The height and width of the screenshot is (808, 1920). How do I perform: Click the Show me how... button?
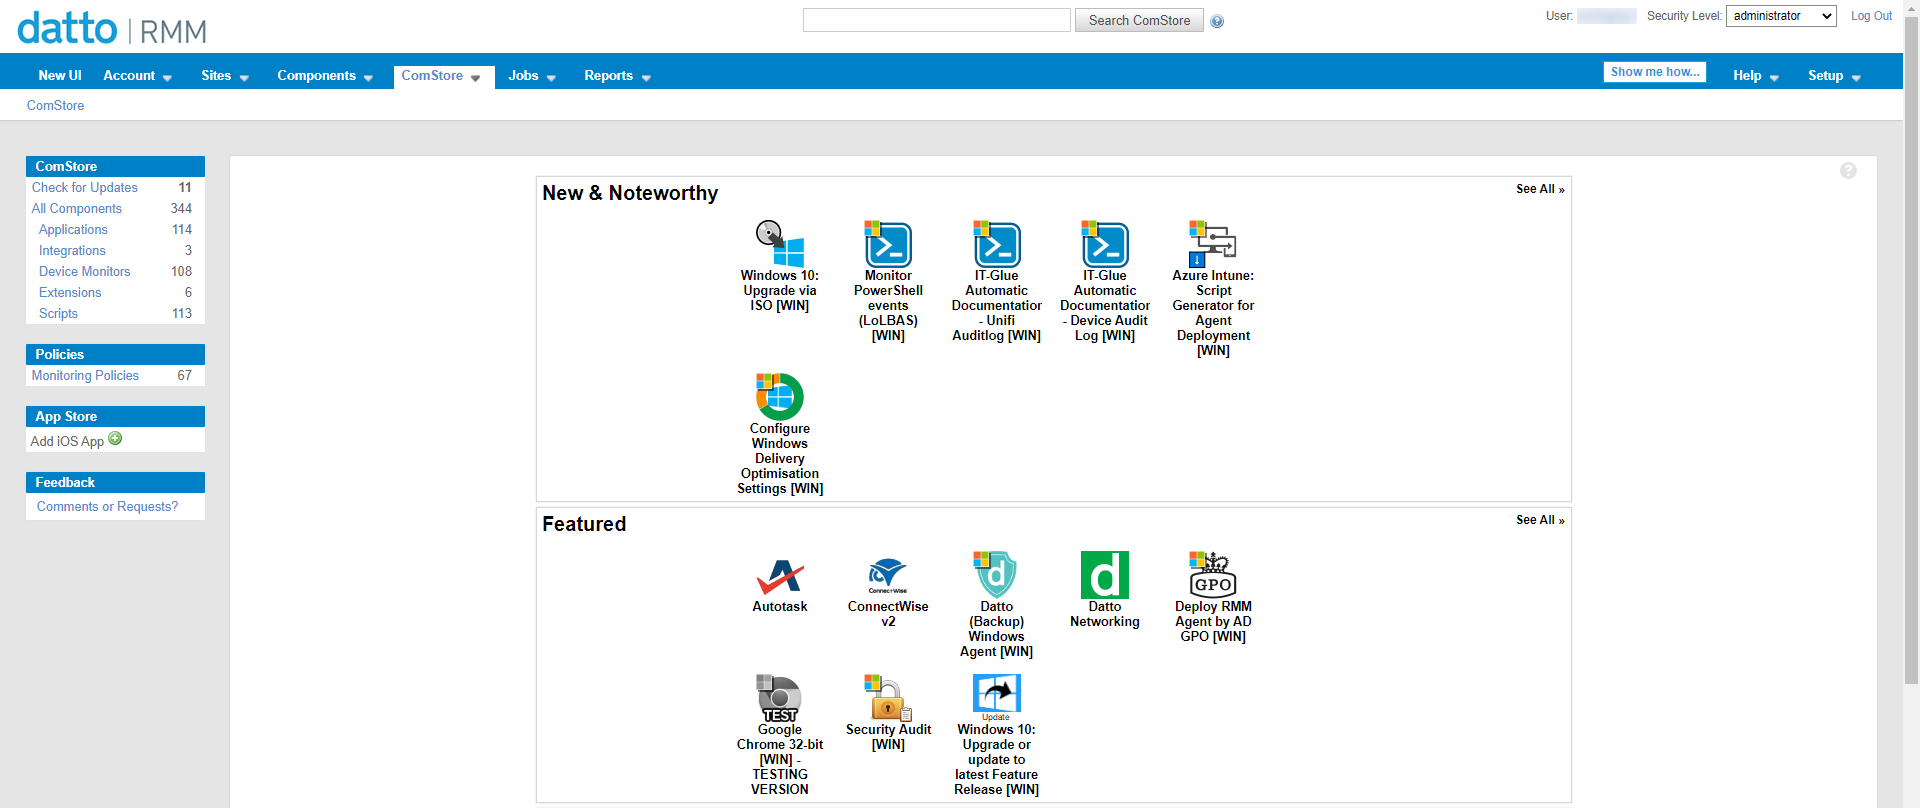click(x=1655, y=72)
